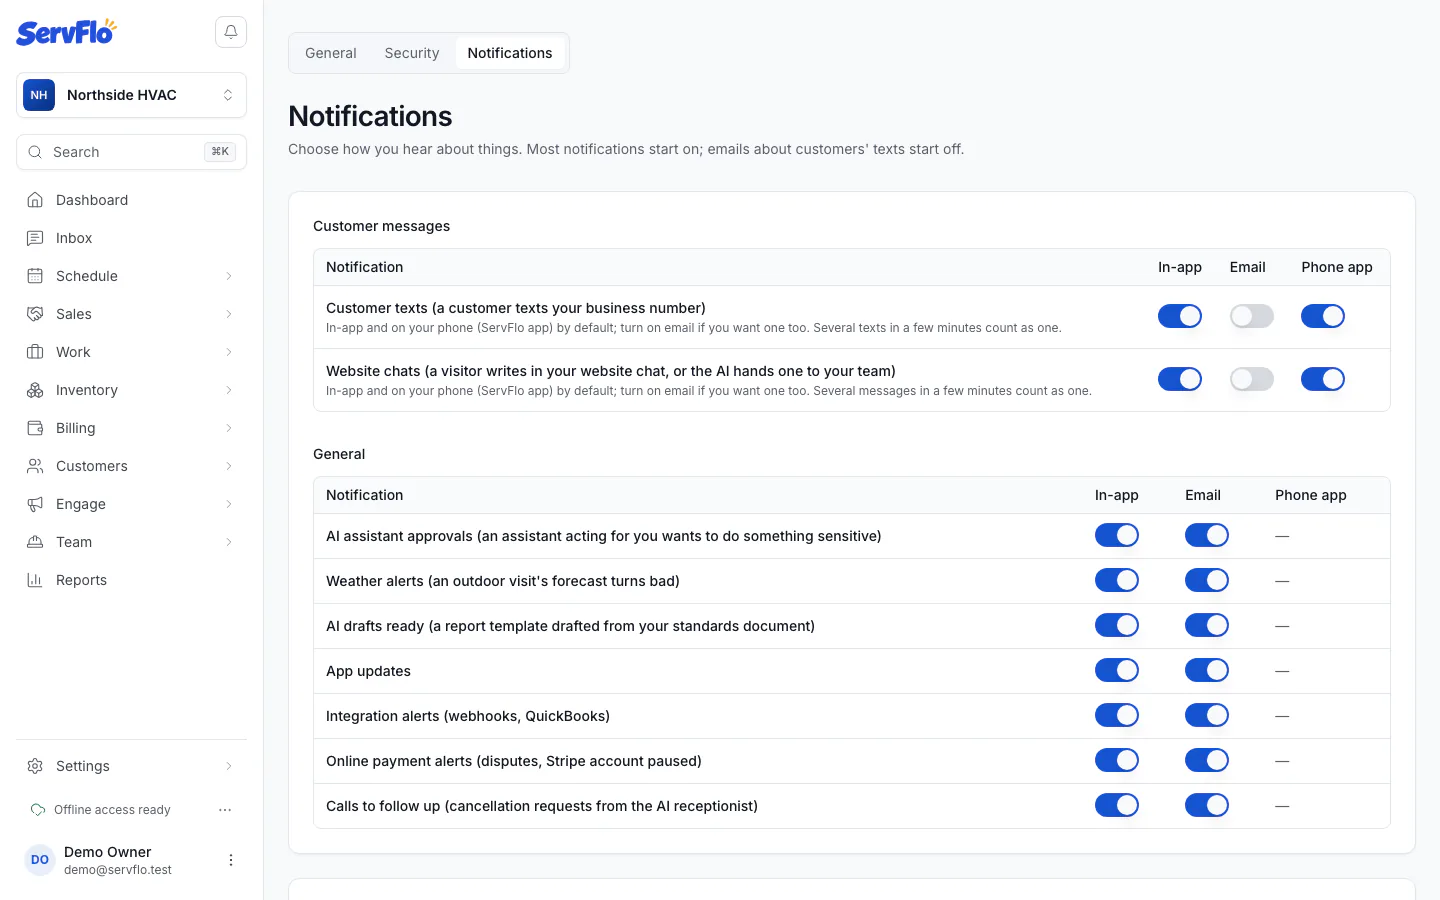Disable phone app for Website chats

(1323, 379)
